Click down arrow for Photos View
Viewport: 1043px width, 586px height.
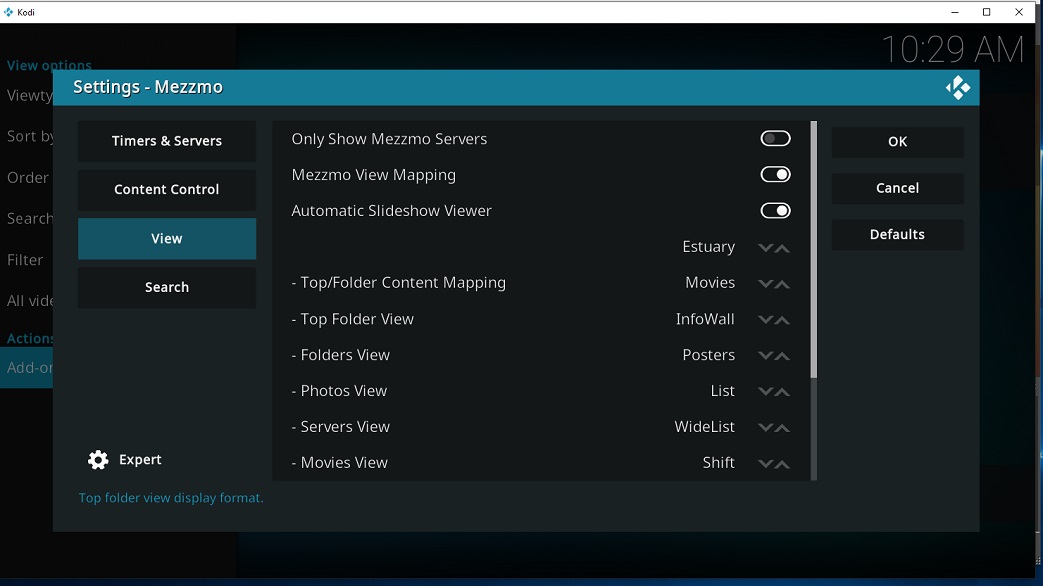click(x=765, y=391)
